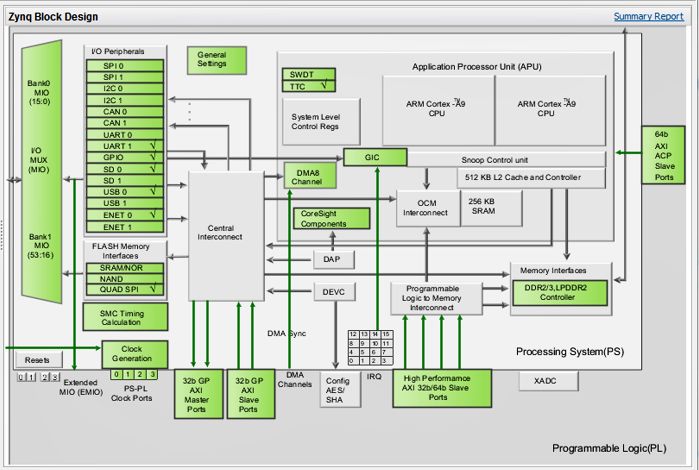Toggle the checked QUAD SPI flash interface
This screenshot has width=699, height=470.
[125, 289]
